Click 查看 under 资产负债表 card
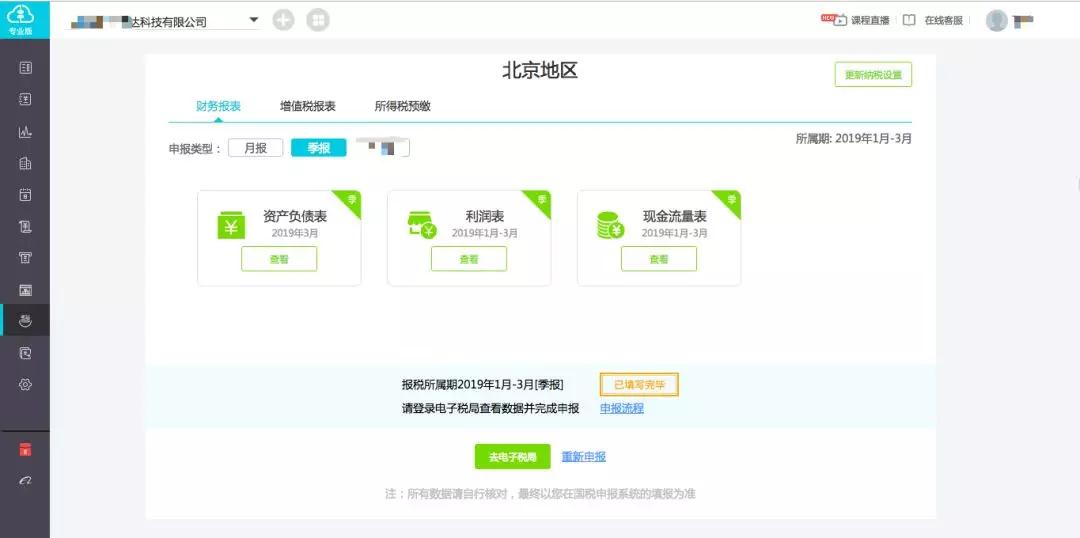The width and height of the screenshot is (1080, 538). 279,259
